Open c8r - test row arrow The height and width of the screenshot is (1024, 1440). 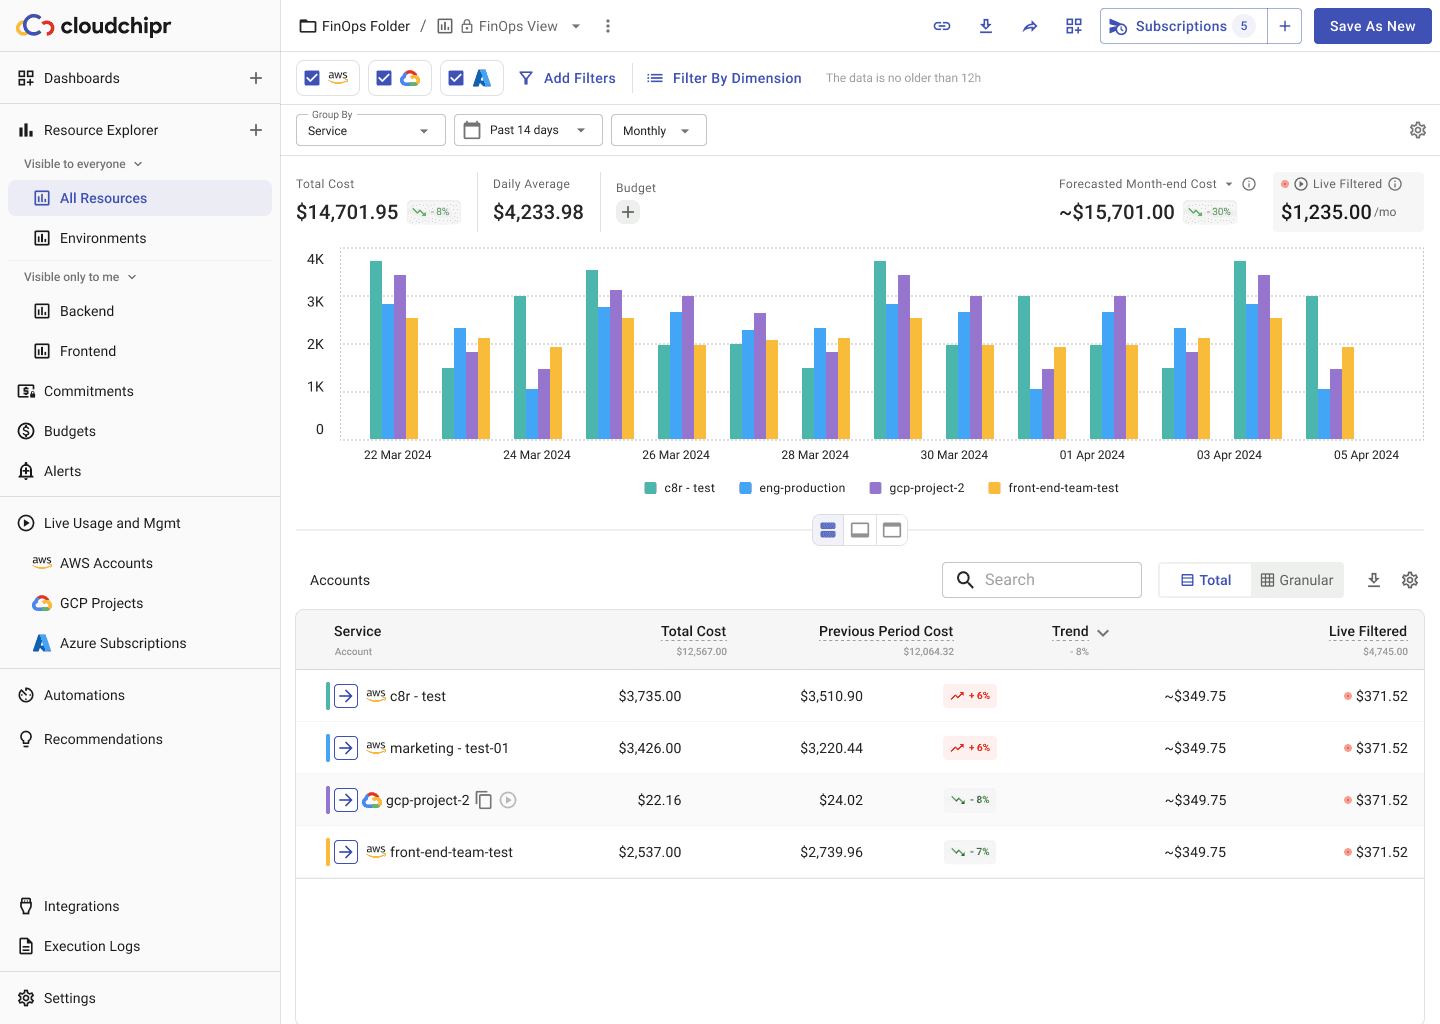(x=346, y=696)
